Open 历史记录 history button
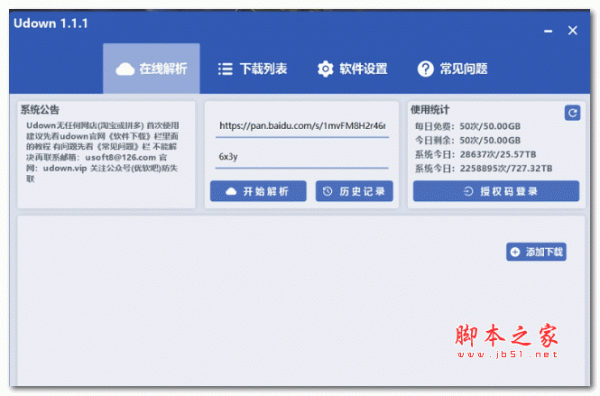Image resolution: width=600 pixels, height=396 pixels. point(354,191)
